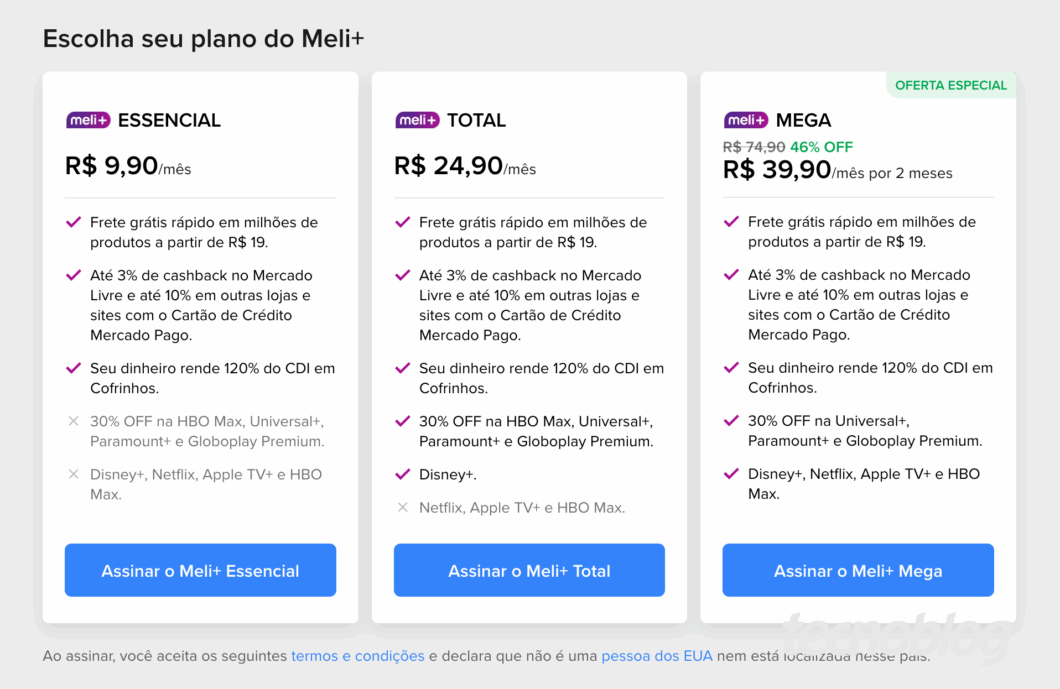Screen dimensions: 1060x689
Task: Click the Meli+ logo on the Mega plan
Action: (746, 119)
